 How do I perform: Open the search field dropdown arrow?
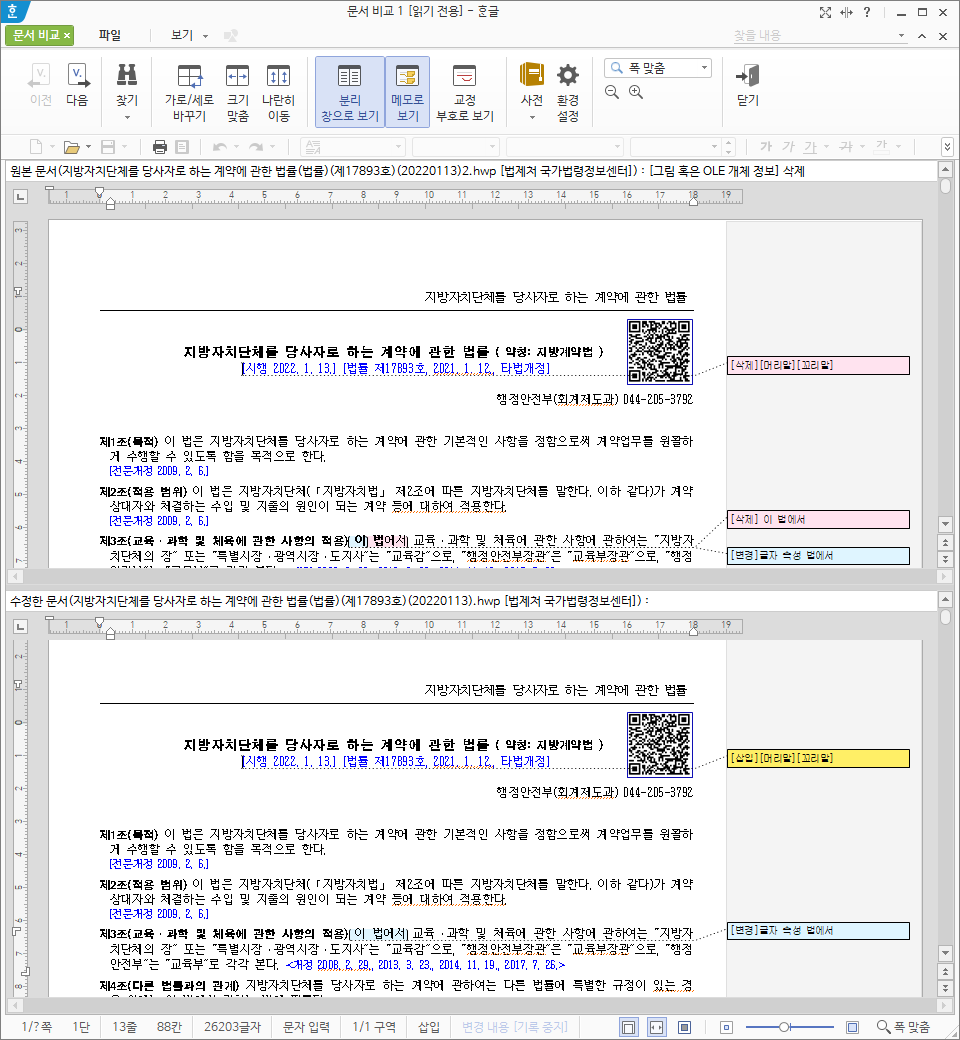902,35
